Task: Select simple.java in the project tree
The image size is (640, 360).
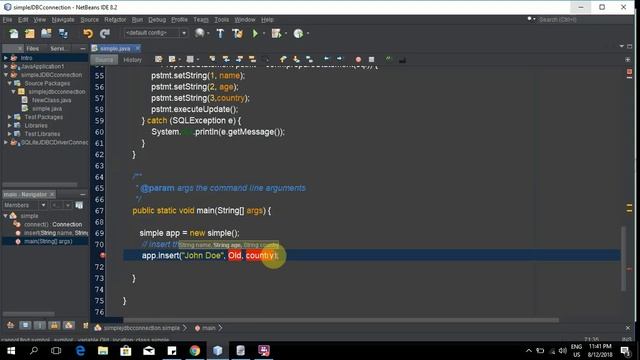Action: click(x=47, y=109)
